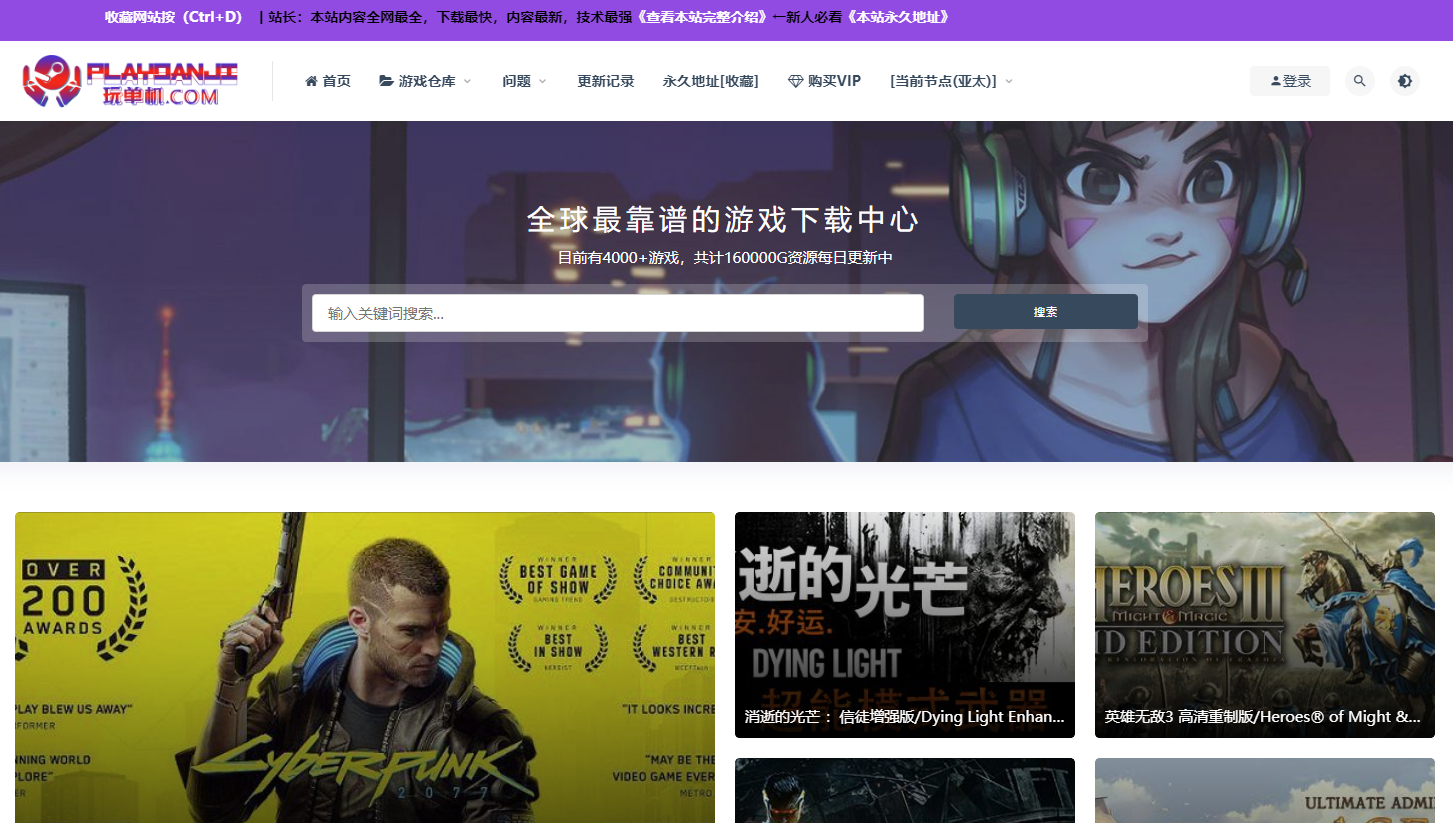Viewport: 1453px width, 823px height.
Task: Click the 收藏网站按（Ctrl+D） banner text
Action: (x=174, y=17)
